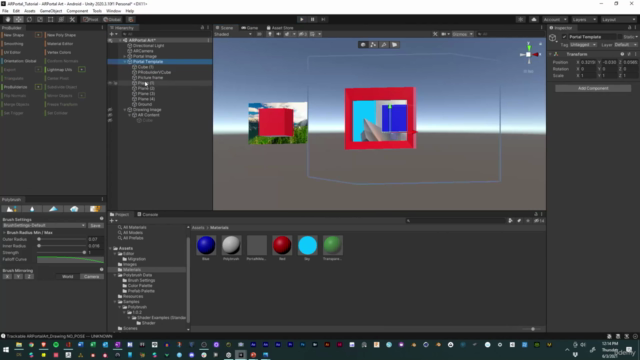
Task: Adjust the Outer Radius slider
Action: point(62,239)
